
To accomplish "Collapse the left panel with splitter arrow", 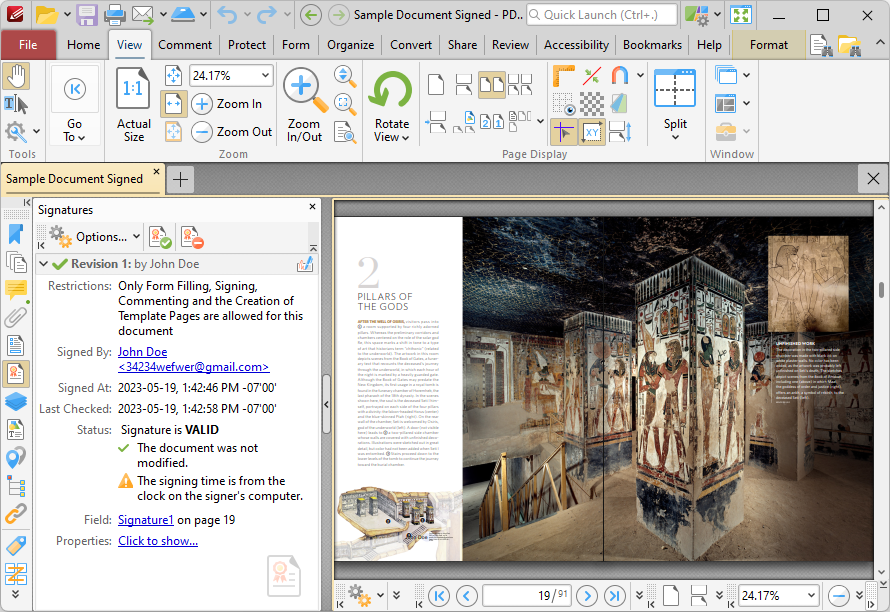I will click(326, 404).
